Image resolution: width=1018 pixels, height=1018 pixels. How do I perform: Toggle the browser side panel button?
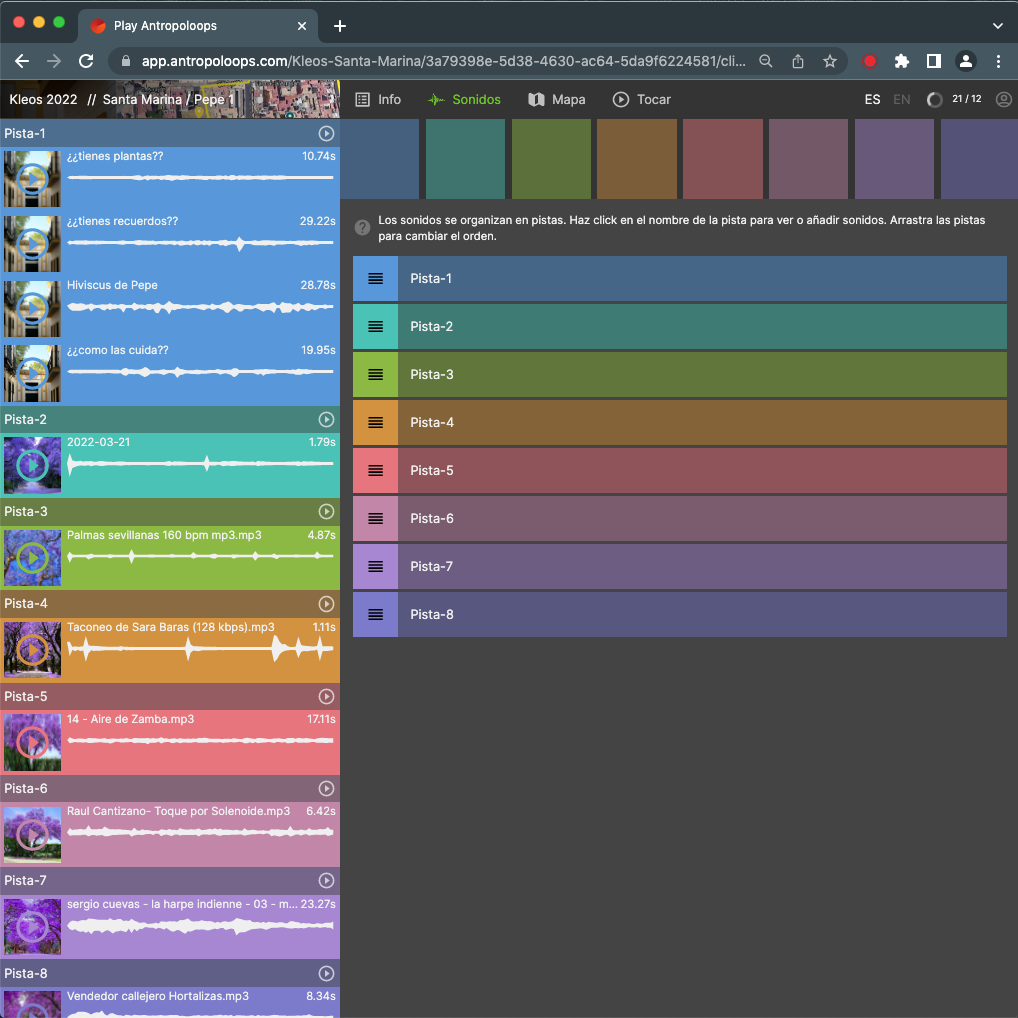933,61
